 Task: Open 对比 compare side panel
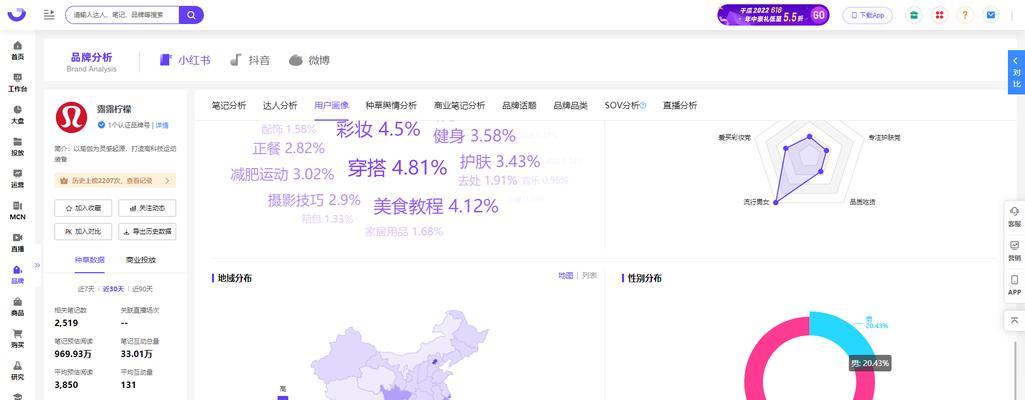pos(1016,72)
